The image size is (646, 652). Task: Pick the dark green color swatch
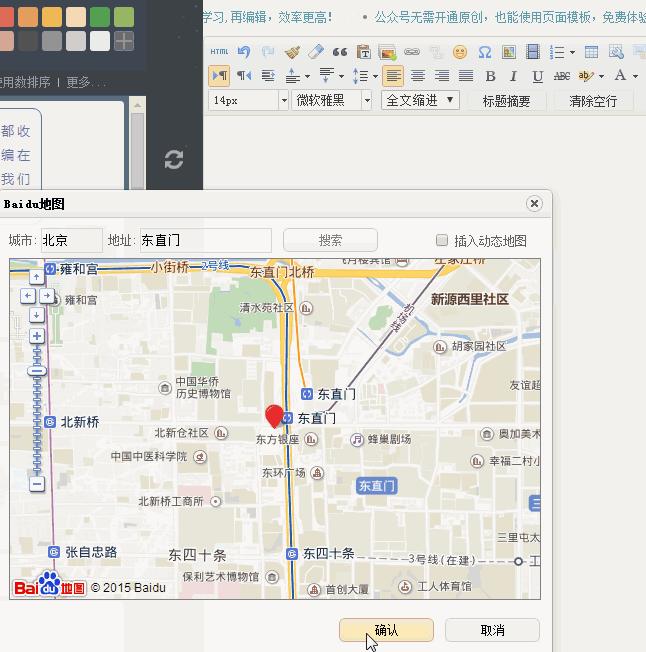coord(100,17)
